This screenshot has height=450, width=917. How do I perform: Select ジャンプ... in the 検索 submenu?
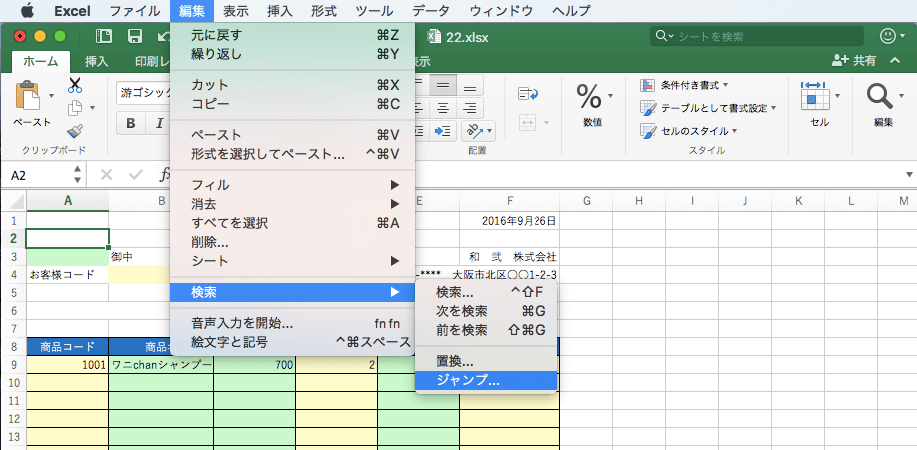coord(468,380)
